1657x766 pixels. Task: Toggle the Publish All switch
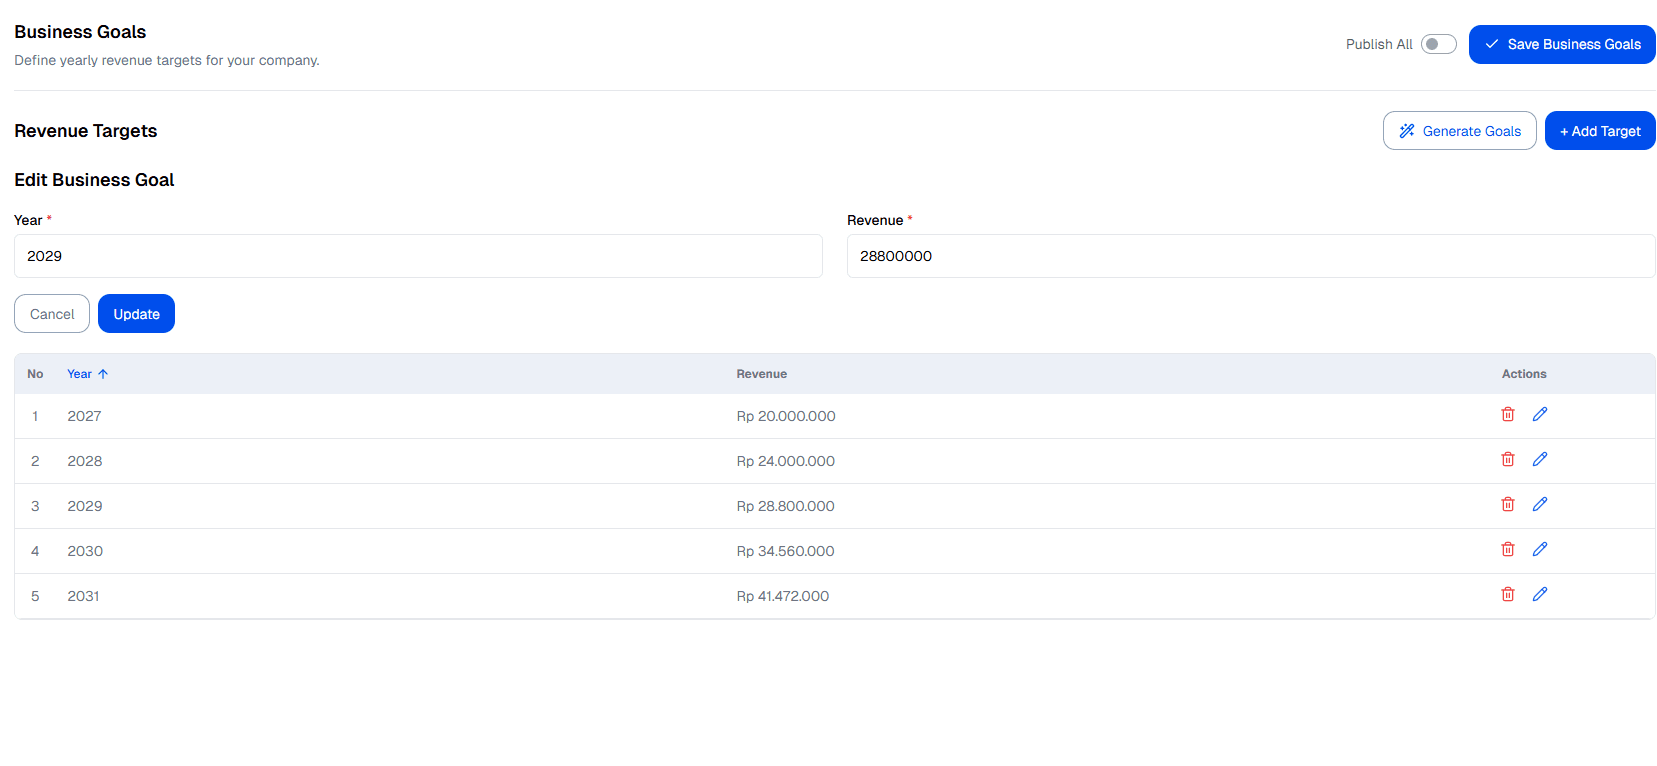tap(1438, 44)
